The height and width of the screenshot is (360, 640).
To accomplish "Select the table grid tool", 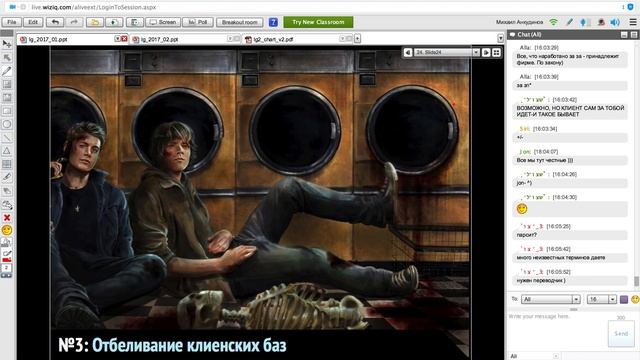I will [x=7, y=164].
